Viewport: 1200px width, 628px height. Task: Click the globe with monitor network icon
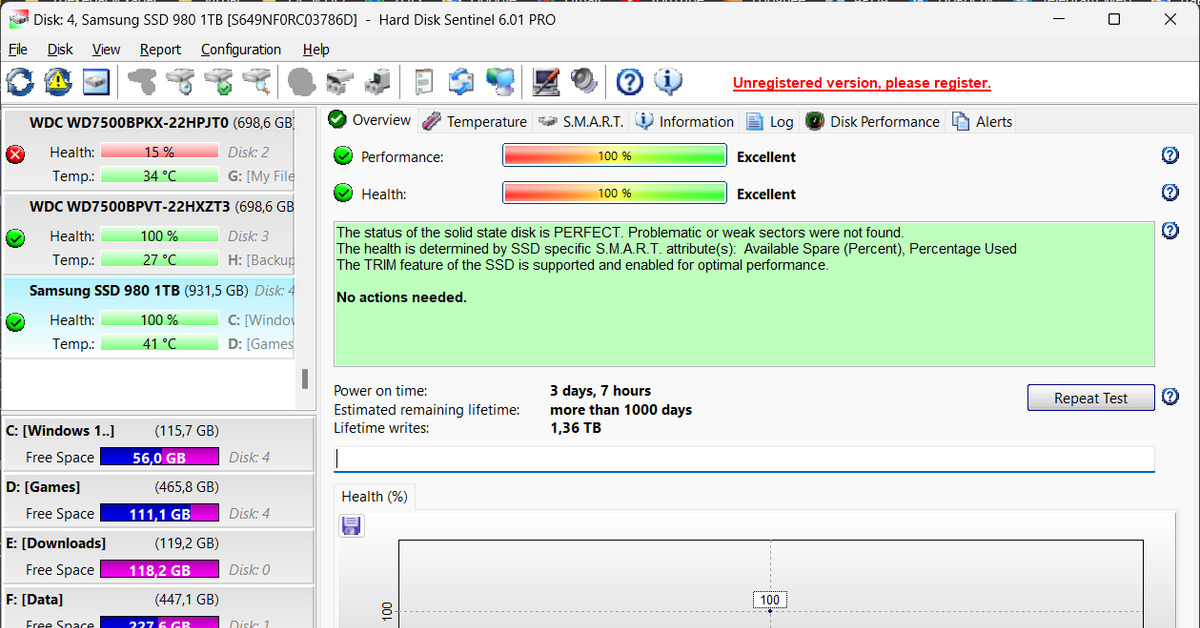pyautogui.click(x=499, y=81)
